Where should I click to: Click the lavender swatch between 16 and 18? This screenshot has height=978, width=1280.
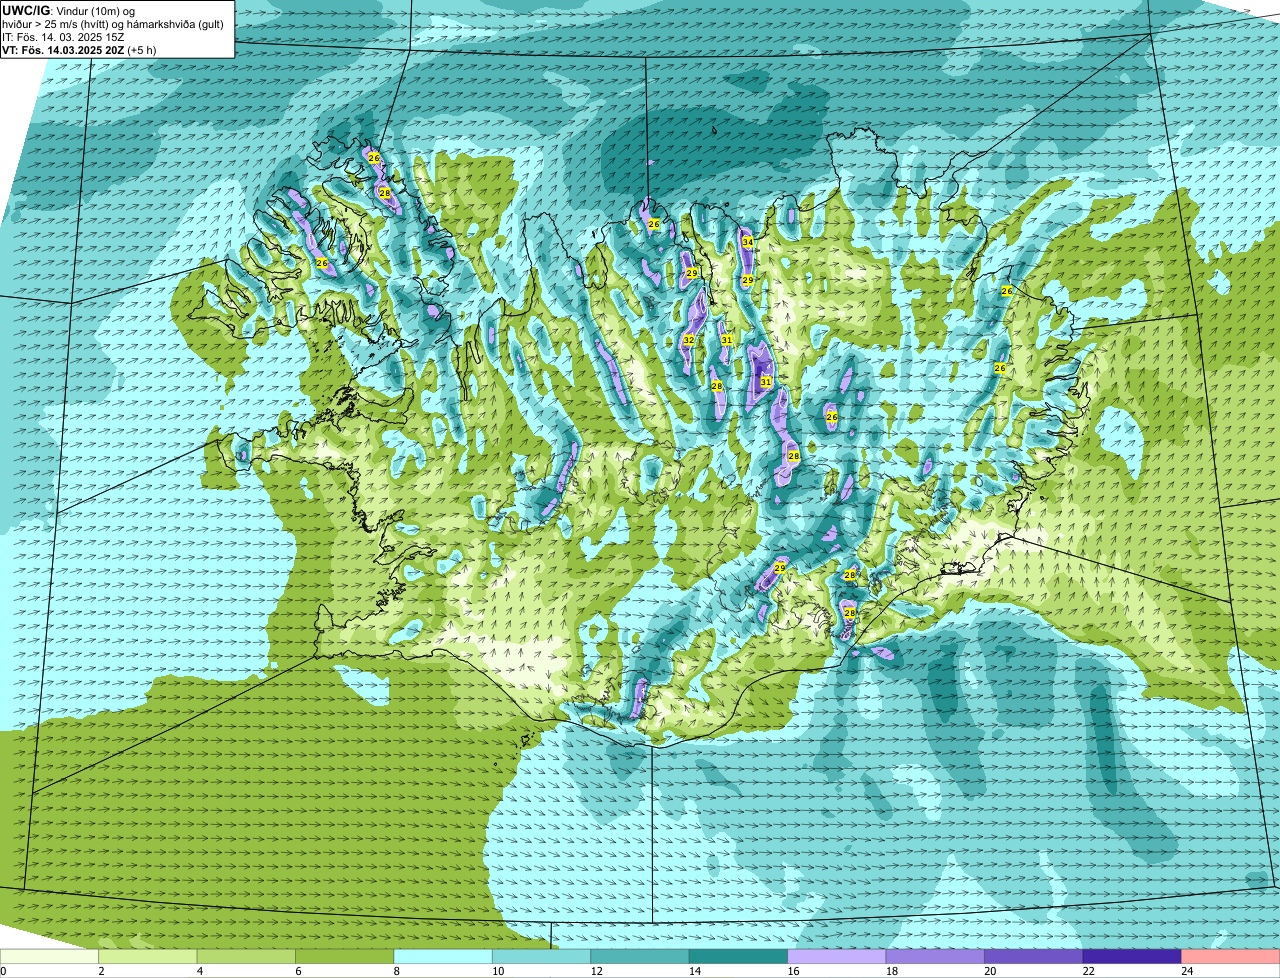point(838,957)
